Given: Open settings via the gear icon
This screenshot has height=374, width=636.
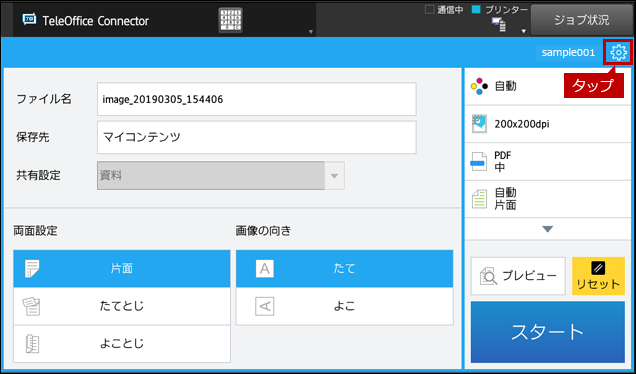Looking at the screenshot, I should point(618,52).
